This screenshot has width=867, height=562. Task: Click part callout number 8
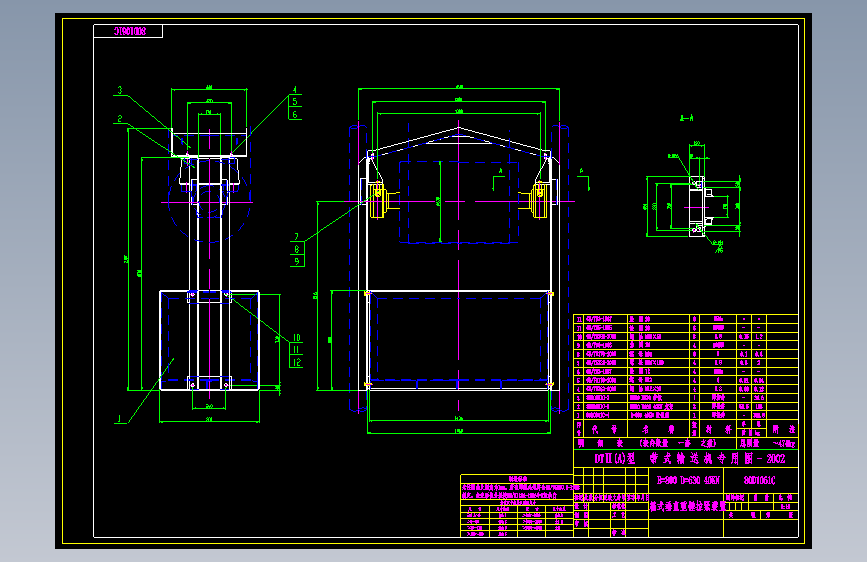pyautogui.click(x=297, y=249)
